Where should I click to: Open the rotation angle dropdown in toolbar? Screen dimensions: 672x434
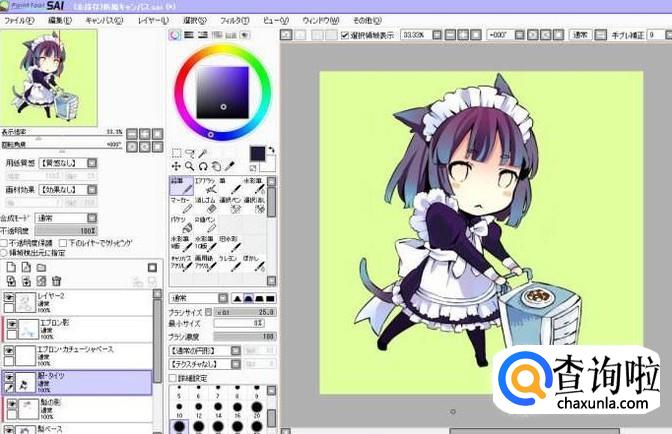click(x=519, y=35)
